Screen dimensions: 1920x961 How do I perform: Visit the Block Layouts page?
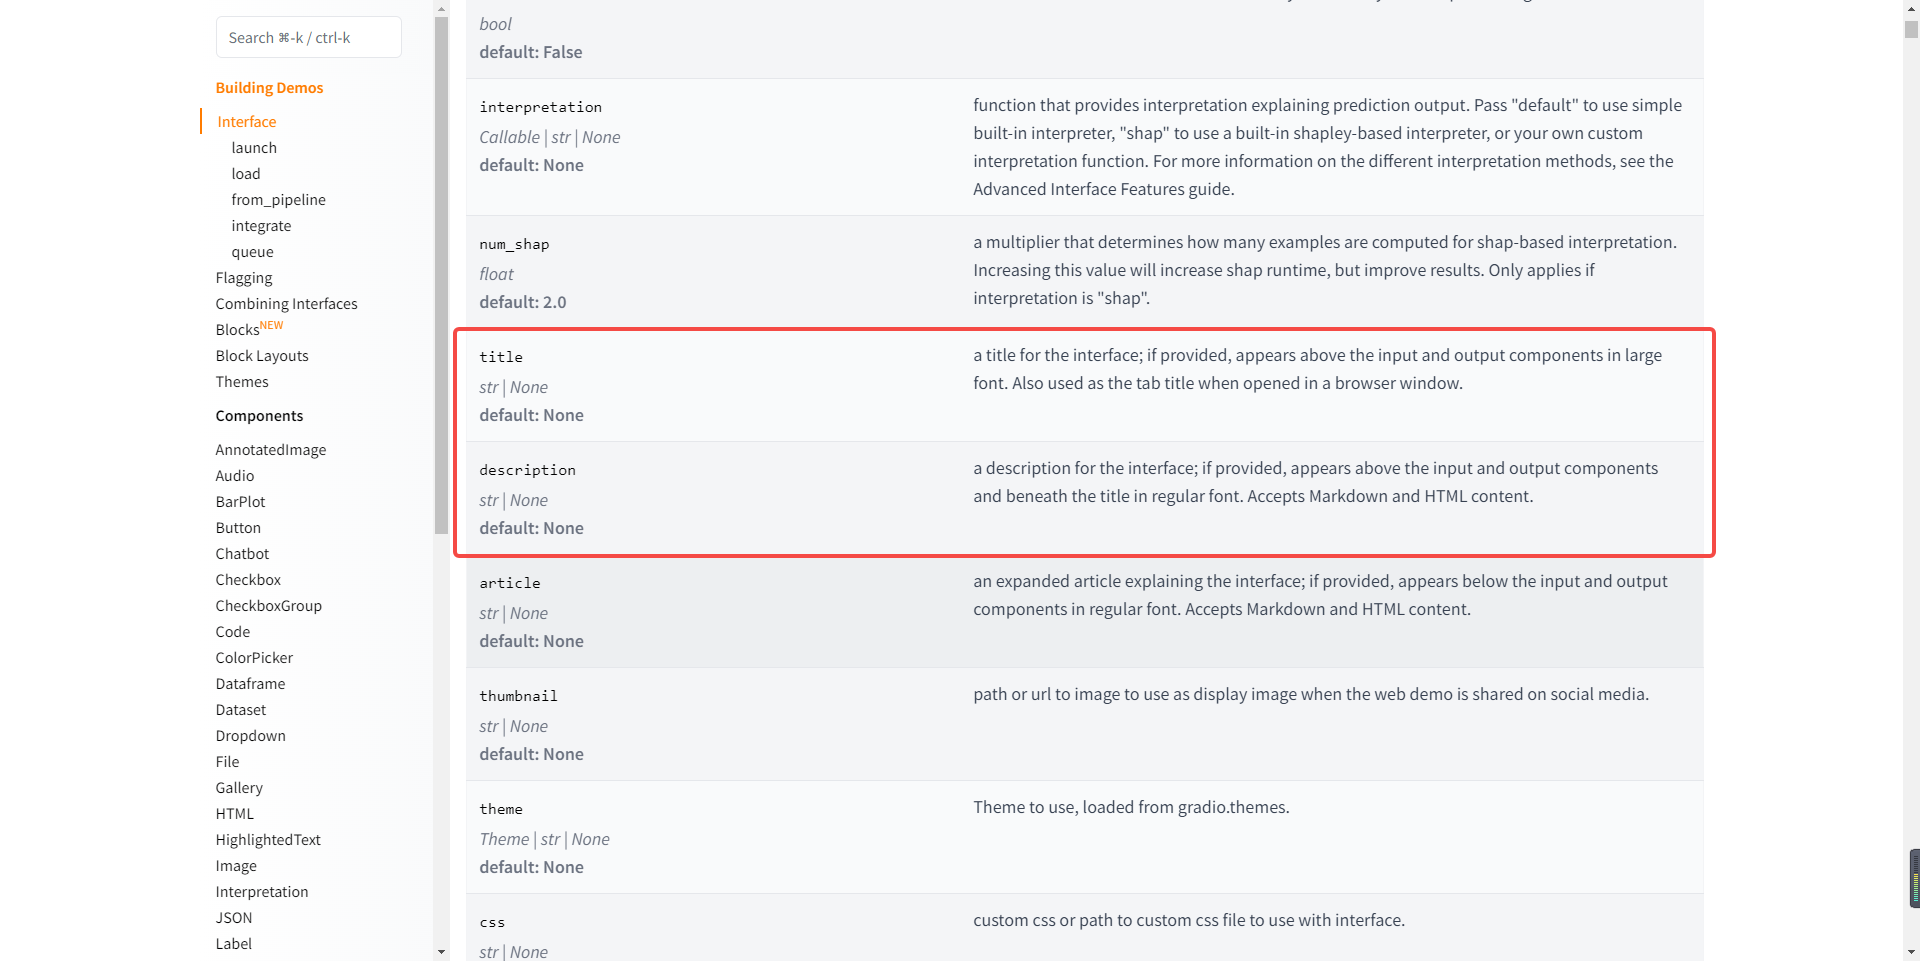coord(262,356)
